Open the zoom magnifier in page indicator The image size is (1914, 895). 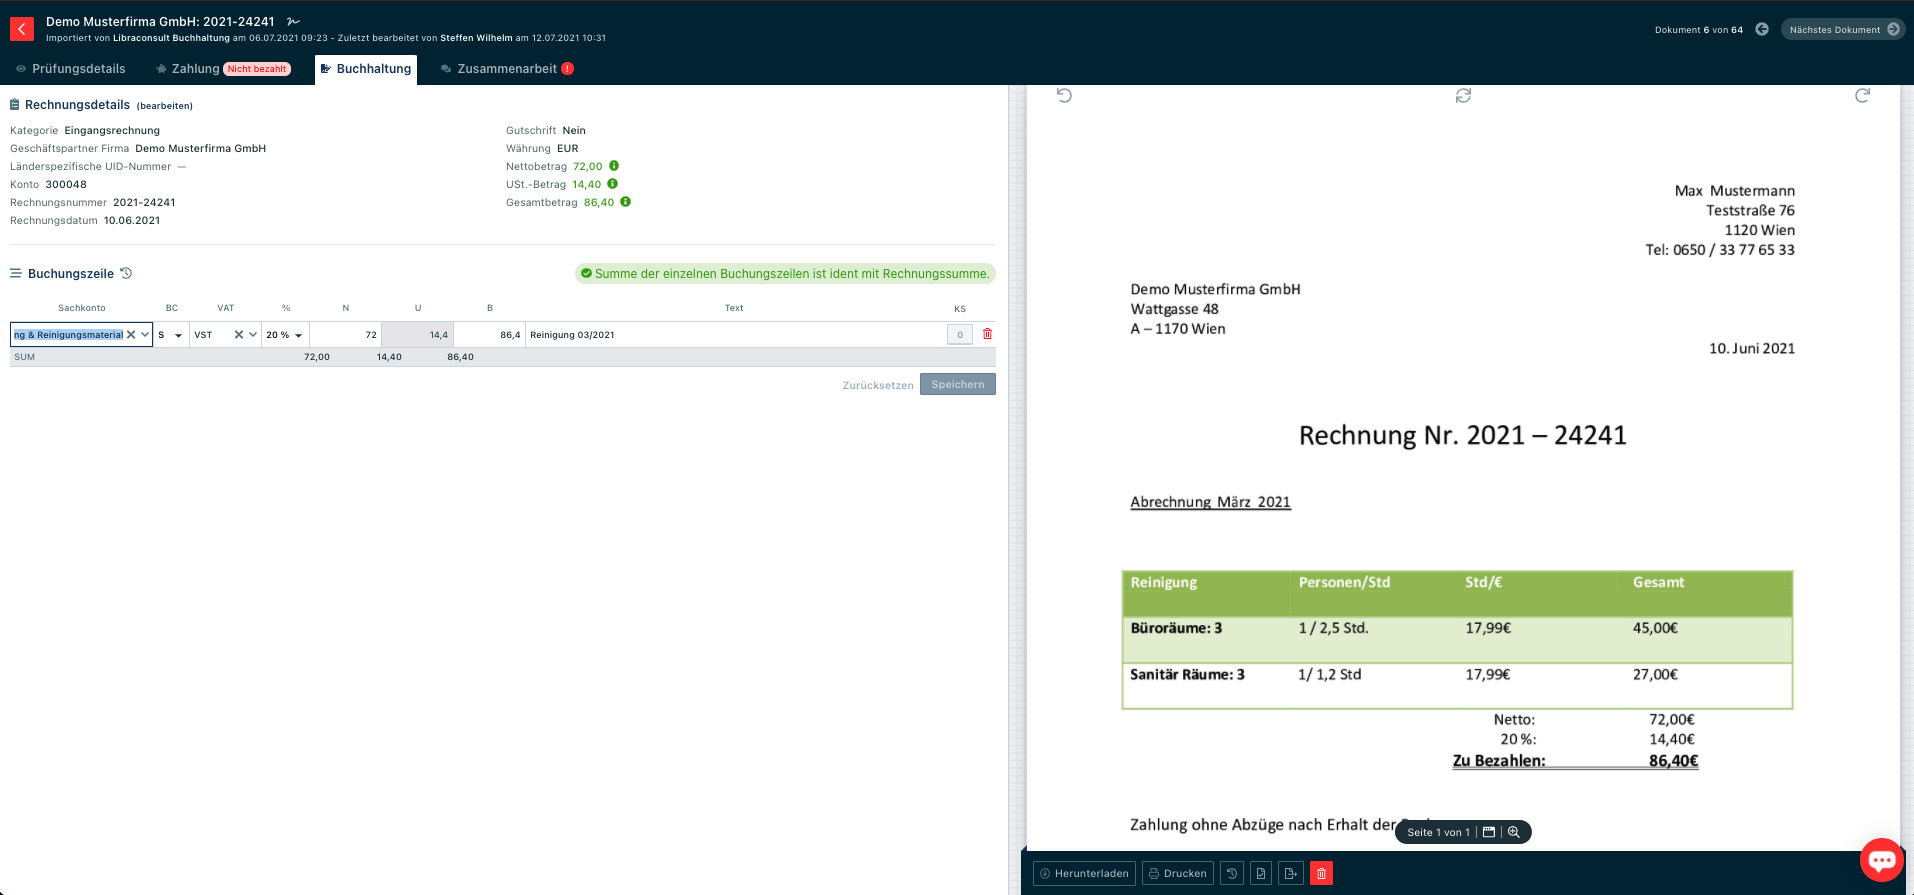(1514, 832)
